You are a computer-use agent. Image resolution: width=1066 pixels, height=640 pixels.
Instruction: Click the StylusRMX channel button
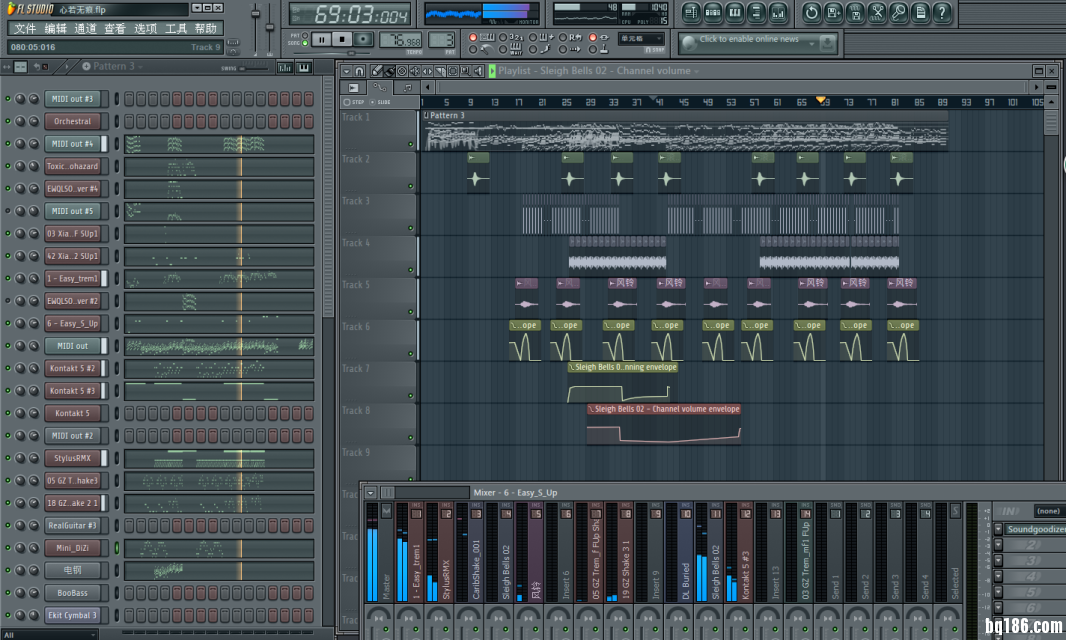pos(71,458)
